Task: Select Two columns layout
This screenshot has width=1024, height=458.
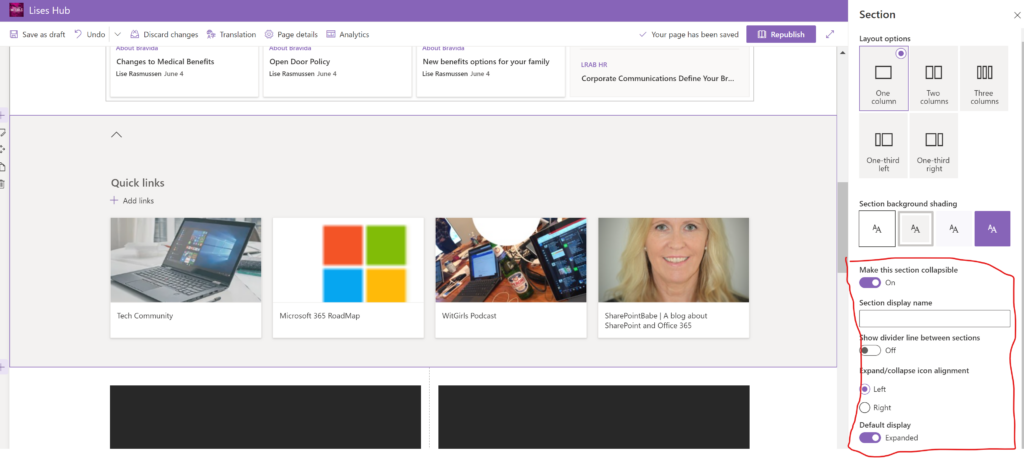Action: 933,78
